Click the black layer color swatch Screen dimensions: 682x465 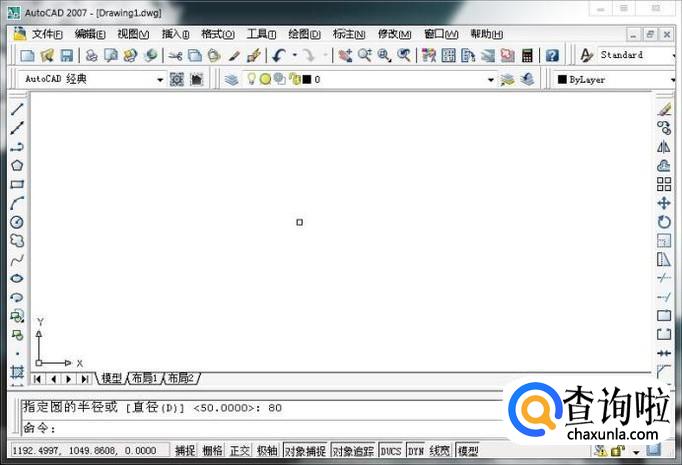click(x=307, y=79)
